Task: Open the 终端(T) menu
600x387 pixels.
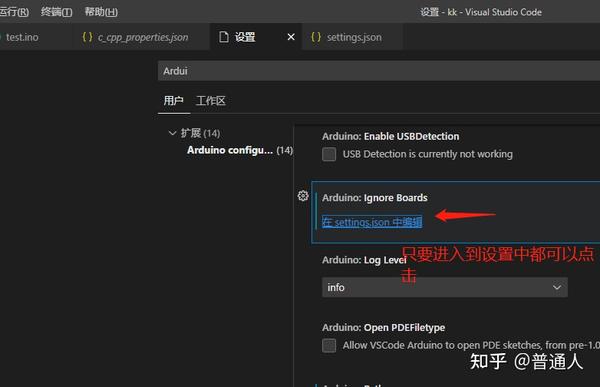Action: click(x=56, y=12)
